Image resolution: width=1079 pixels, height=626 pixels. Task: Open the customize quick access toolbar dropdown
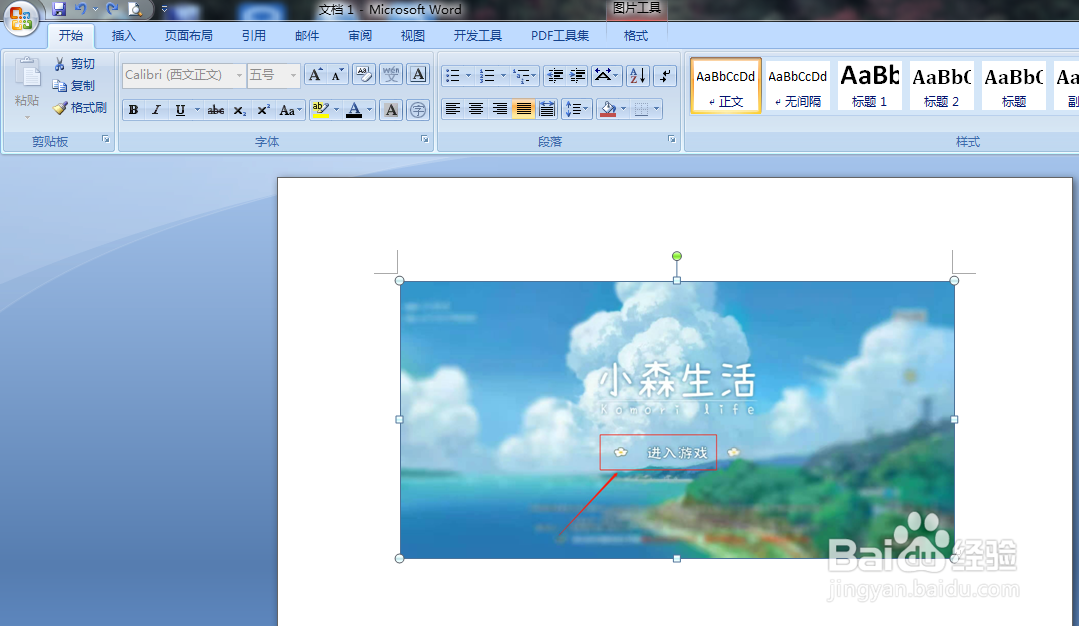[x=164, y=10]
